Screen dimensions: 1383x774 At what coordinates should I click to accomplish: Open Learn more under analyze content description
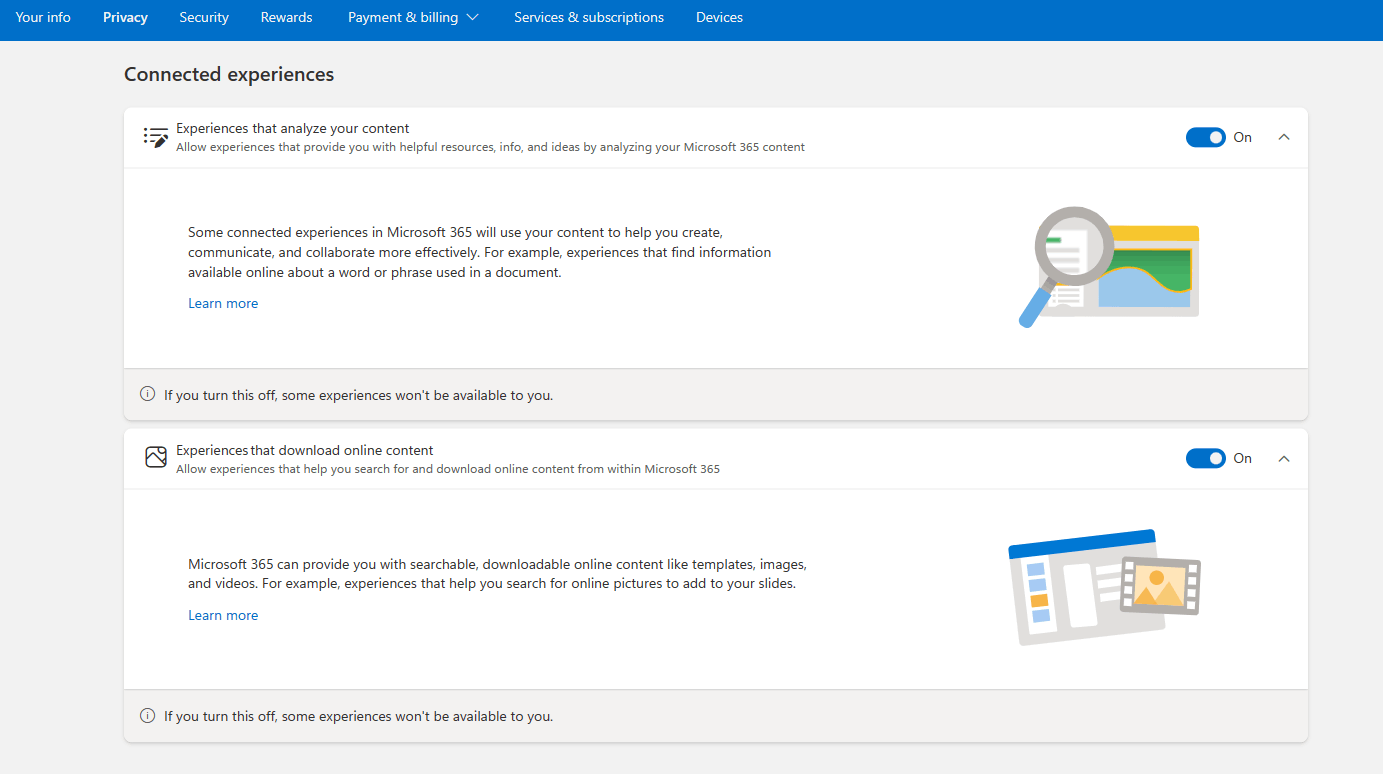(223, 303)
